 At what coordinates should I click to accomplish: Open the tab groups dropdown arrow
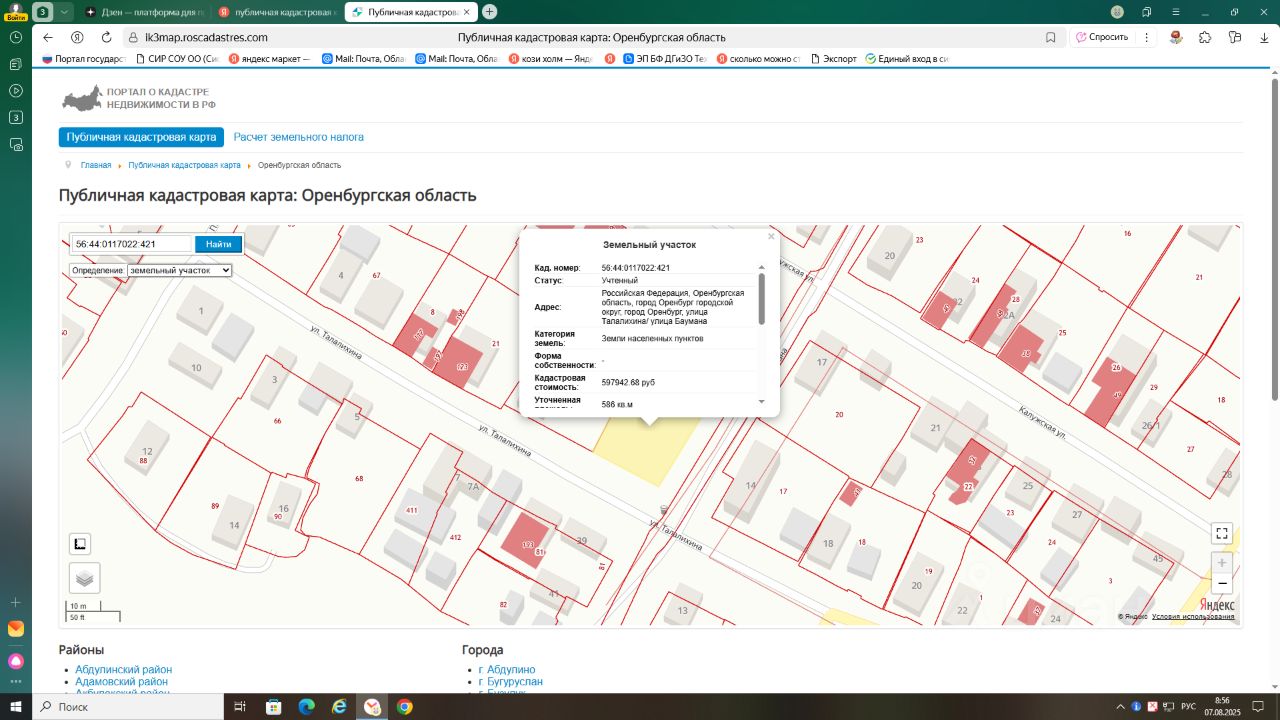[65, 12]
